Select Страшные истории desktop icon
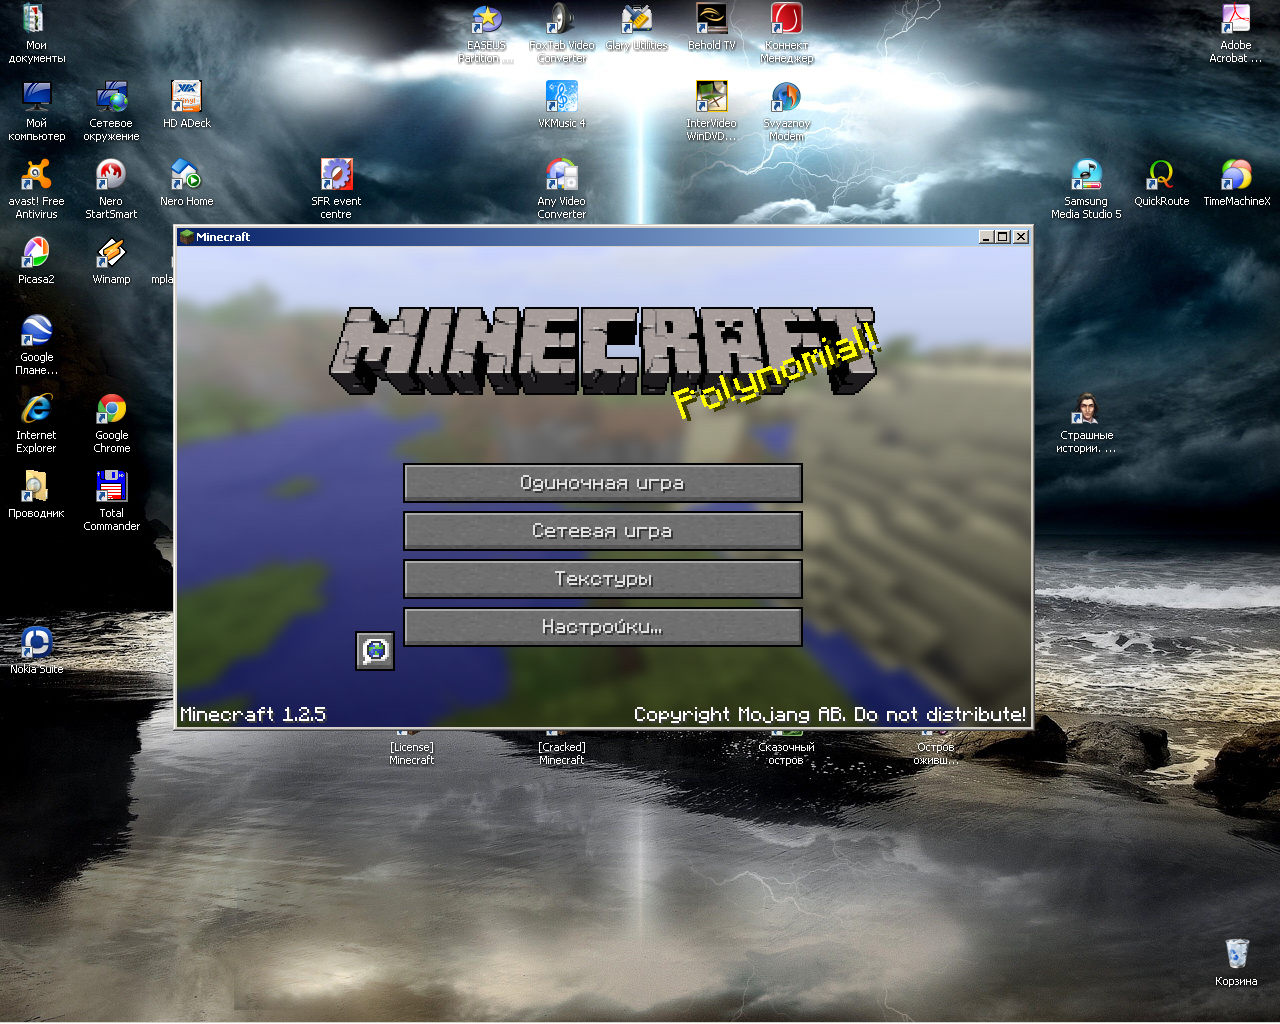Image resolution: width=1280 pixels, height=1024 pixels. [x=1086, y=423]
